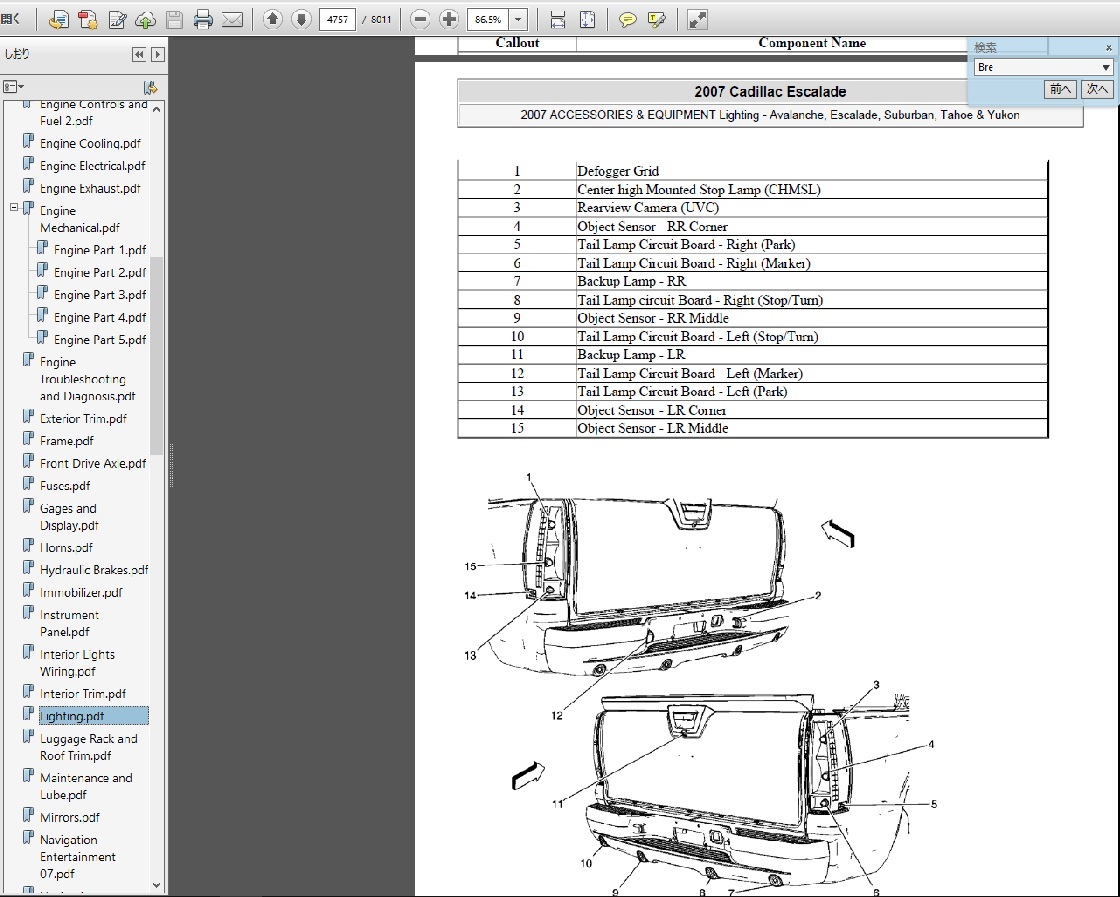Open the Engine Exhaust.pdf bookmark
1120x897 pixels.
click(x=90, y=189)
